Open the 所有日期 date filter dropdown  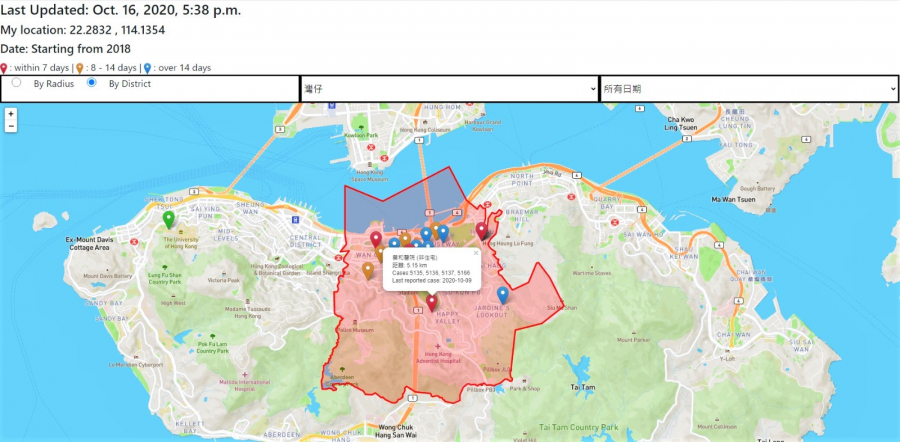click(748, 89)
